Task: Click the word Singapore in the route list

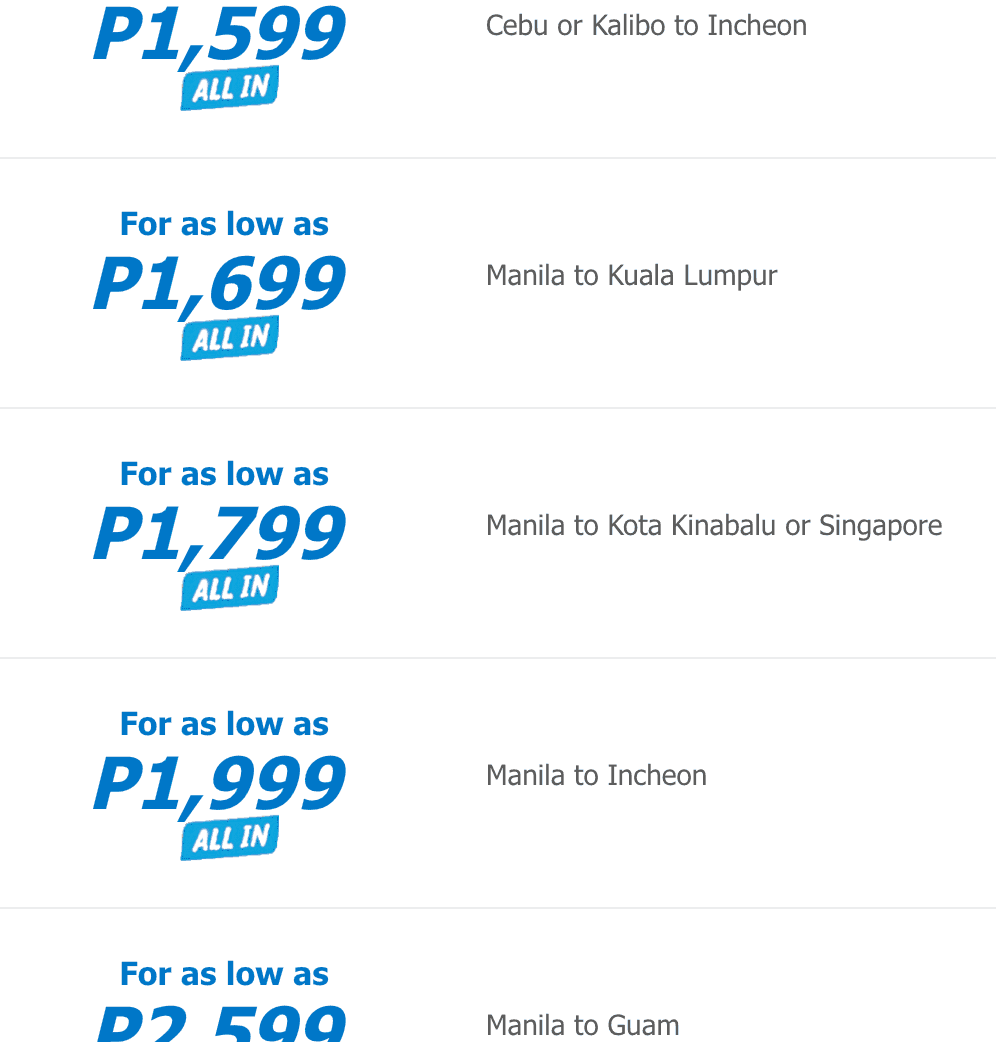Action: [880, 526]
